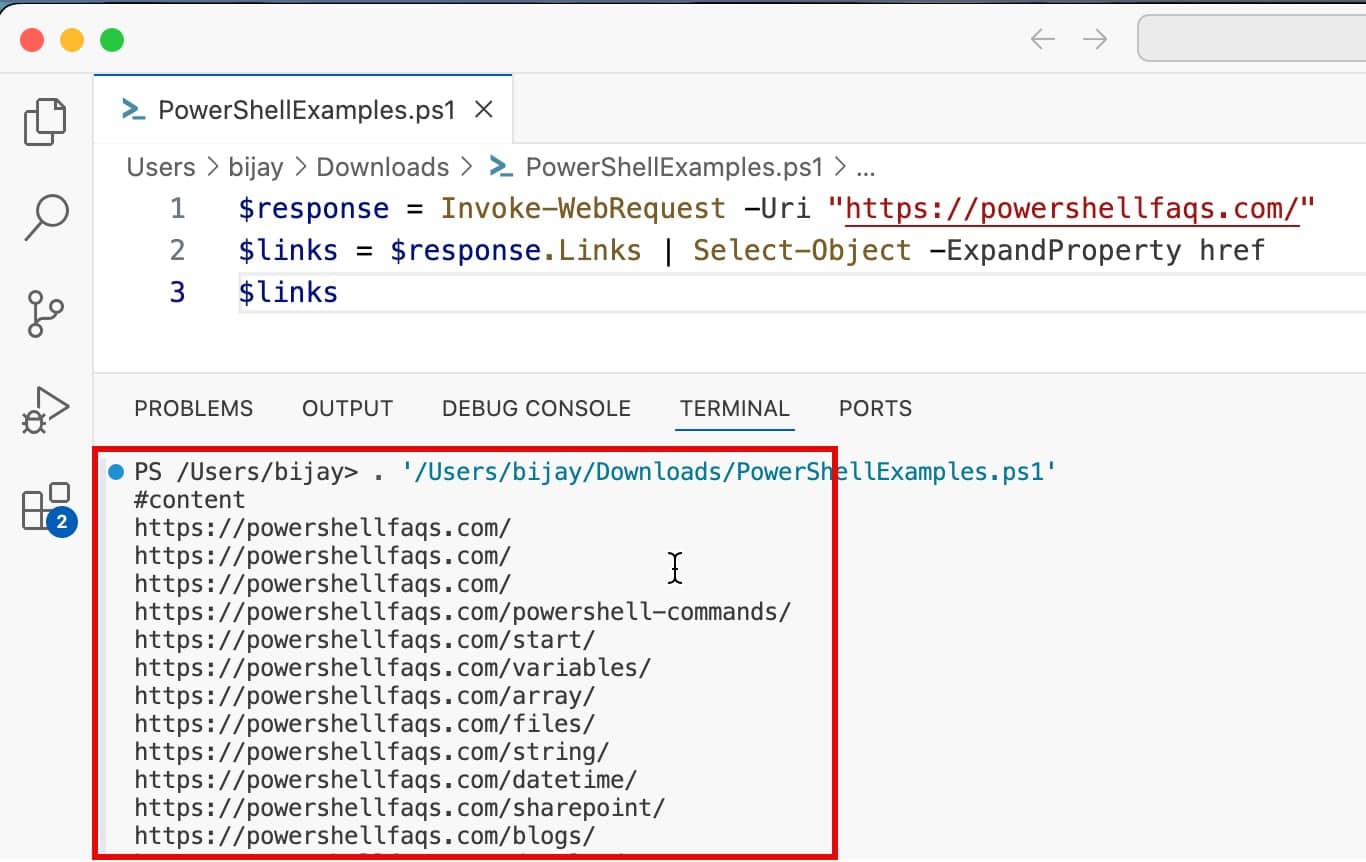Go forward with the right arrow
Image resolution: width=1366 pixels, height=862 pixels.
pos(1095,39)
